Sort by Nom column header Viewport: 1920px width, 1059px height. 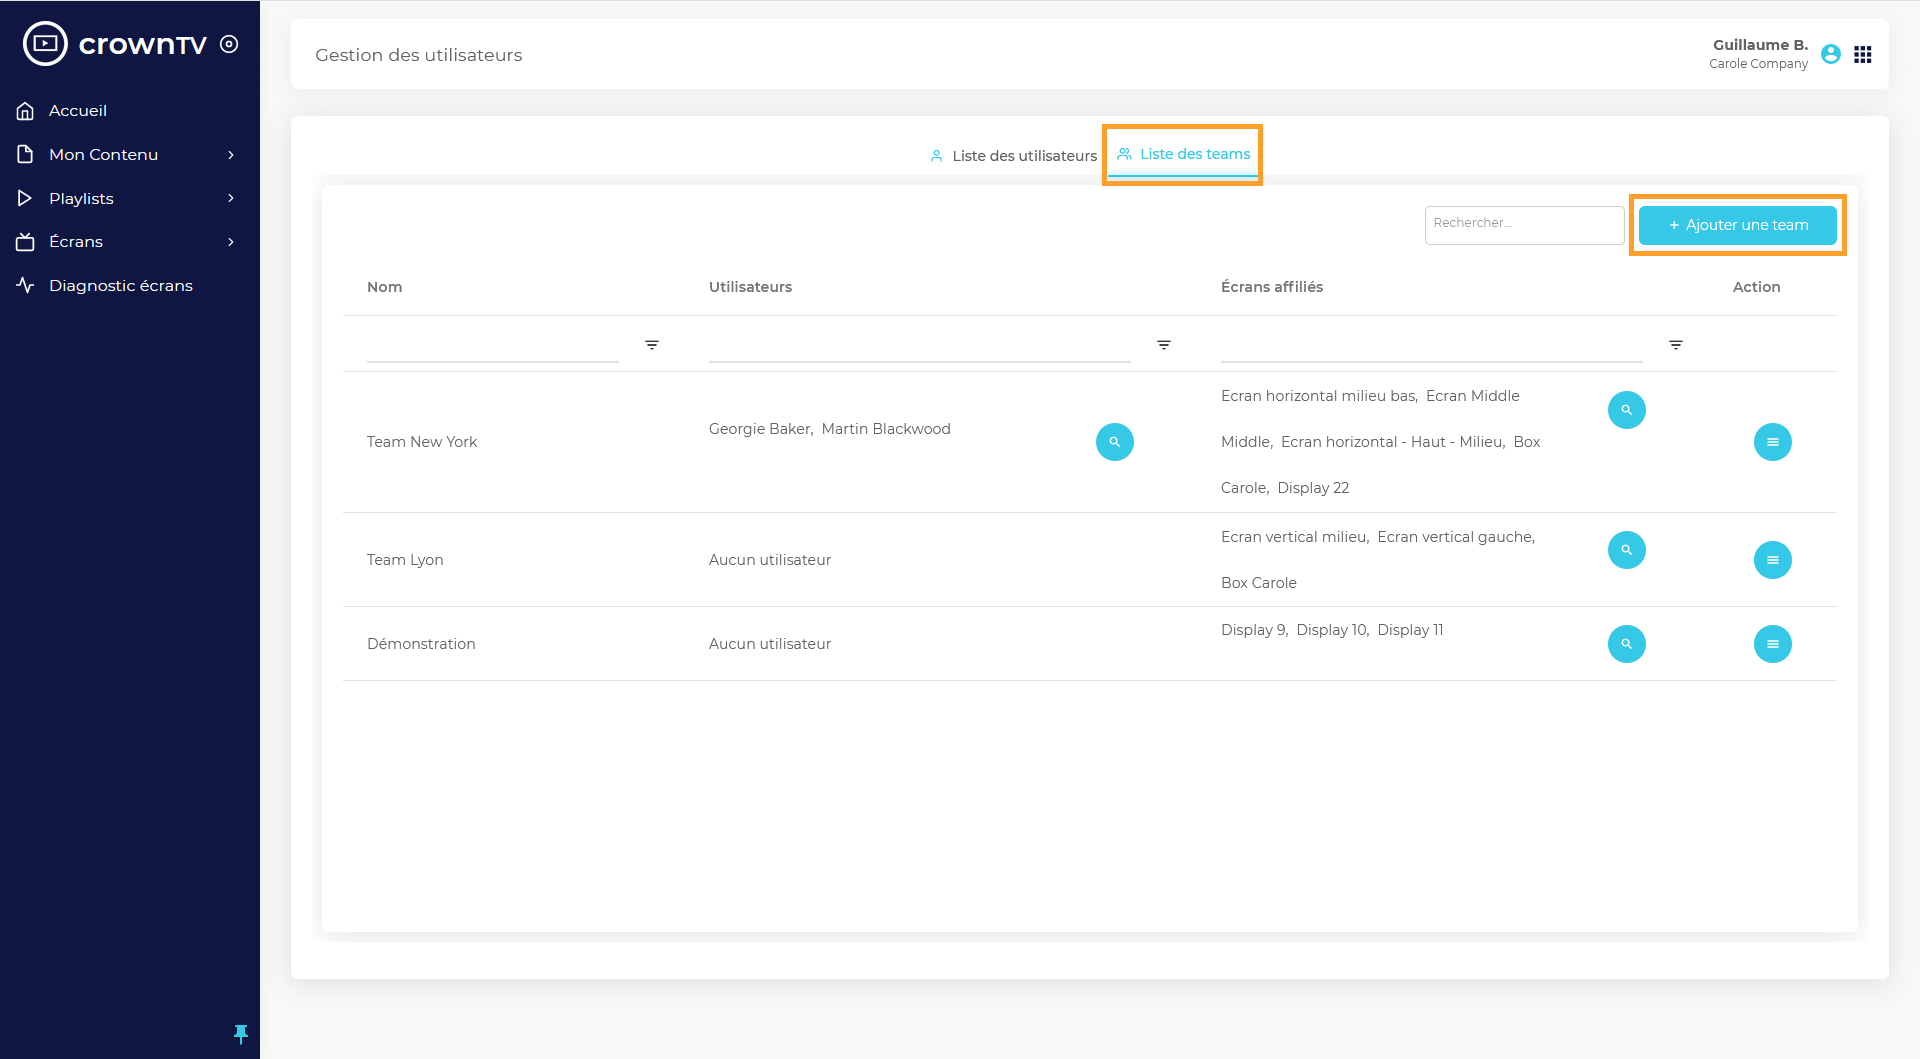click(x=385, y=287)
